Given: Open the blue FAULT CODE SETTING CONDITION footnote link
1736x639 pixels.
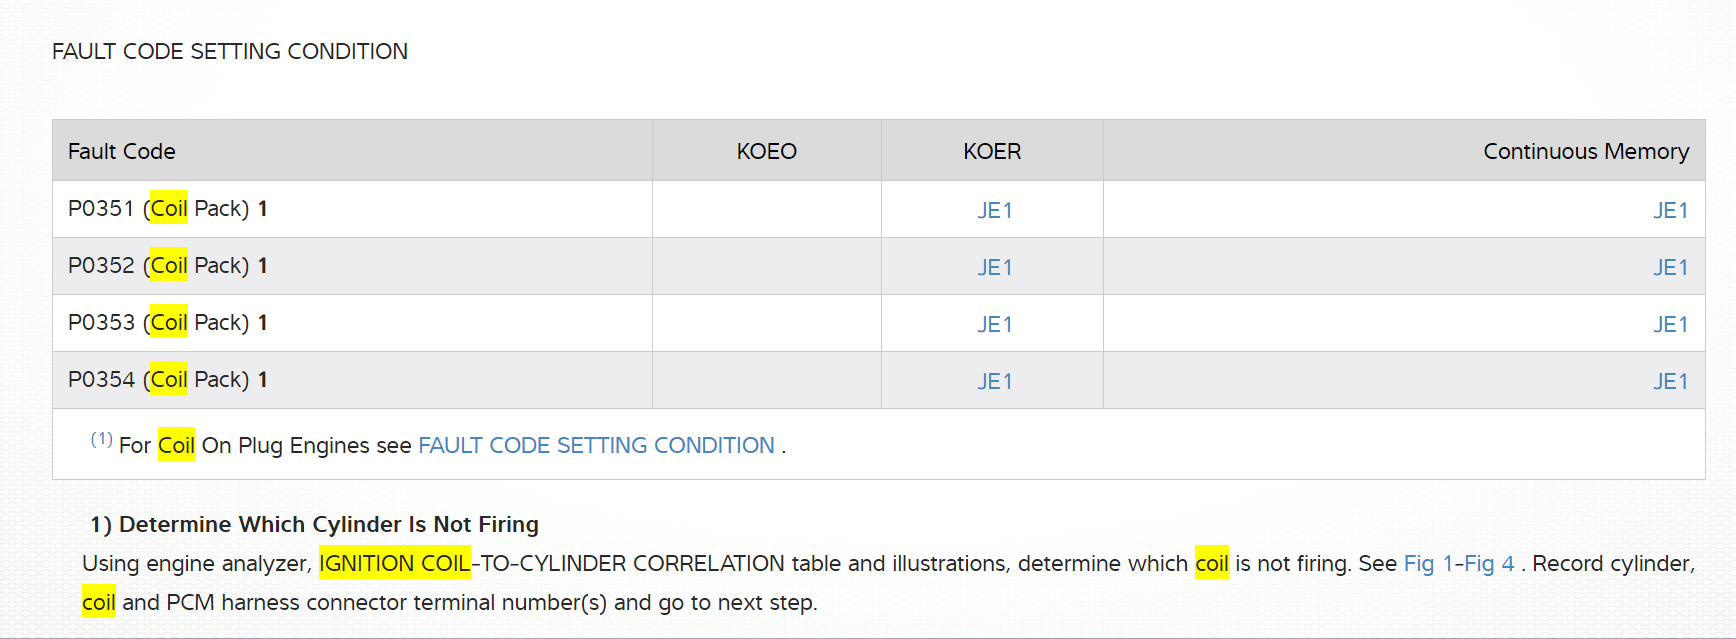Looking at the screenshot, I should coord(596,445).
